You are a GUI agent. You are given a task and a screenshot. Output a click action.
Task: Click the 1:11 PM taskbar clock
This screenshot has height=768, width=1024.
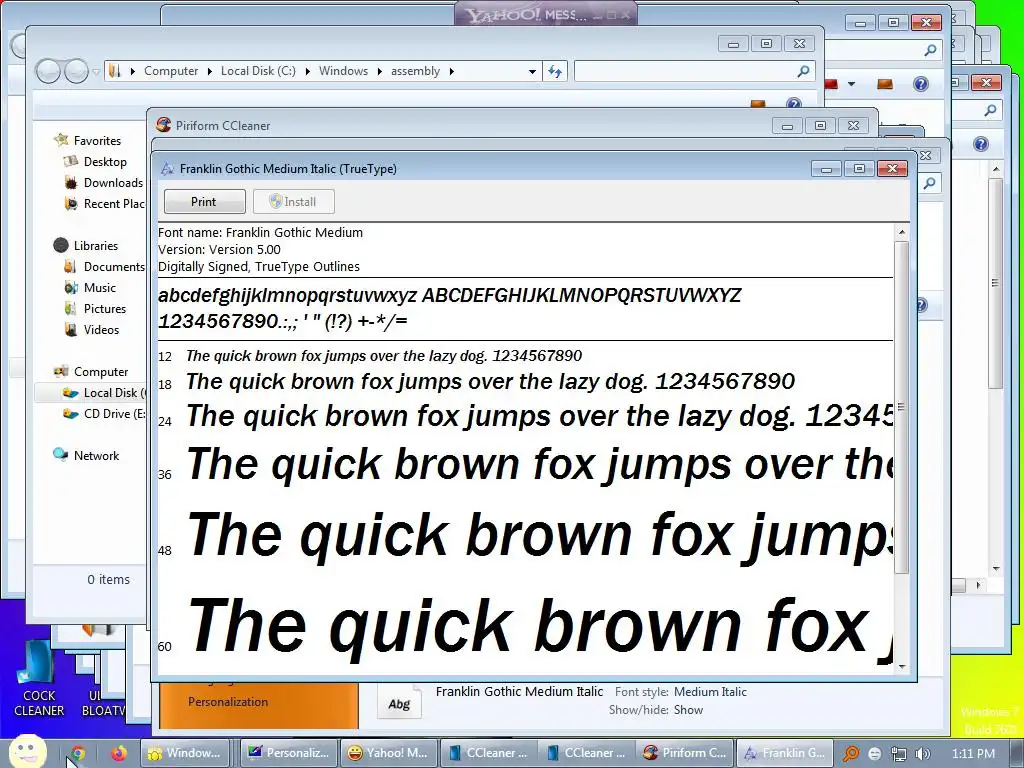pyautogui.click(x=973, y=754)
